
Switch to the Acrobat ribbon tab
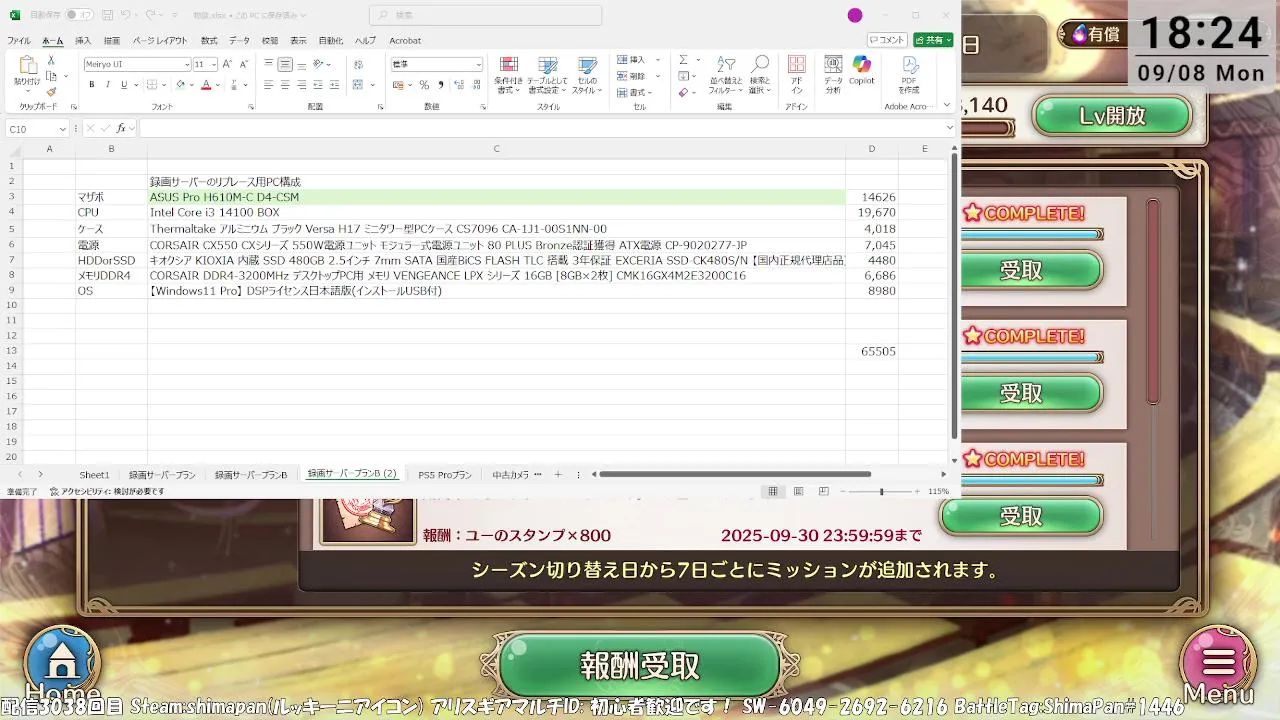click(405, 41)
